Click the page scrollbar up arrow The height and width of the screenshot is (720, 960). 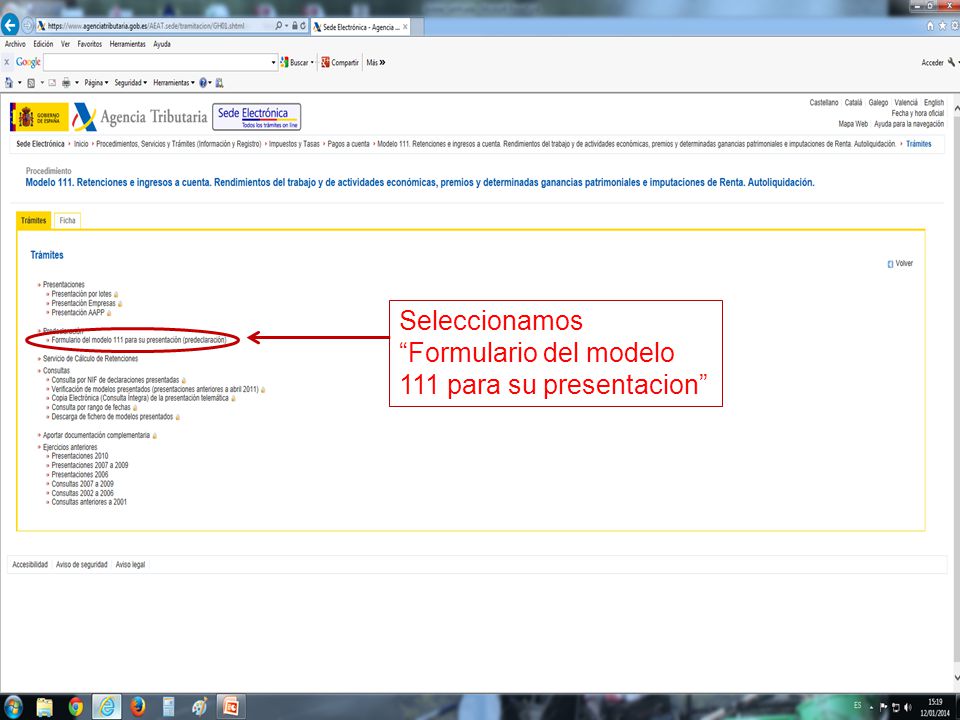956,108
